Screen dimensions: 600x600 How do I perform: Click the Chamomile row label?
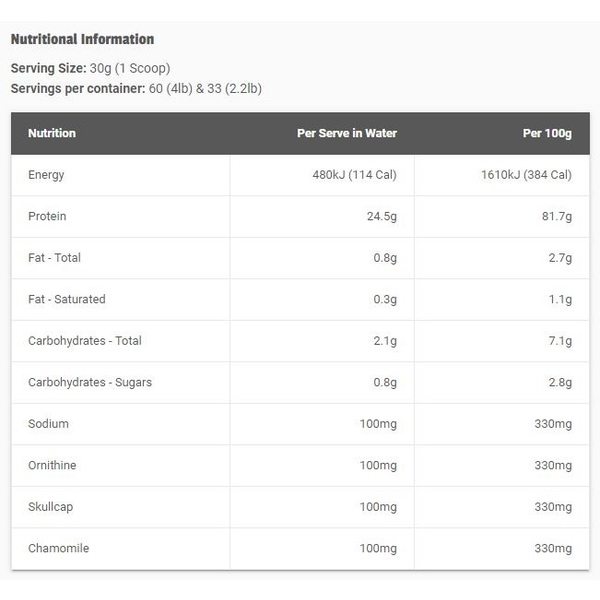pyautogui.click(x=59, y=548)
